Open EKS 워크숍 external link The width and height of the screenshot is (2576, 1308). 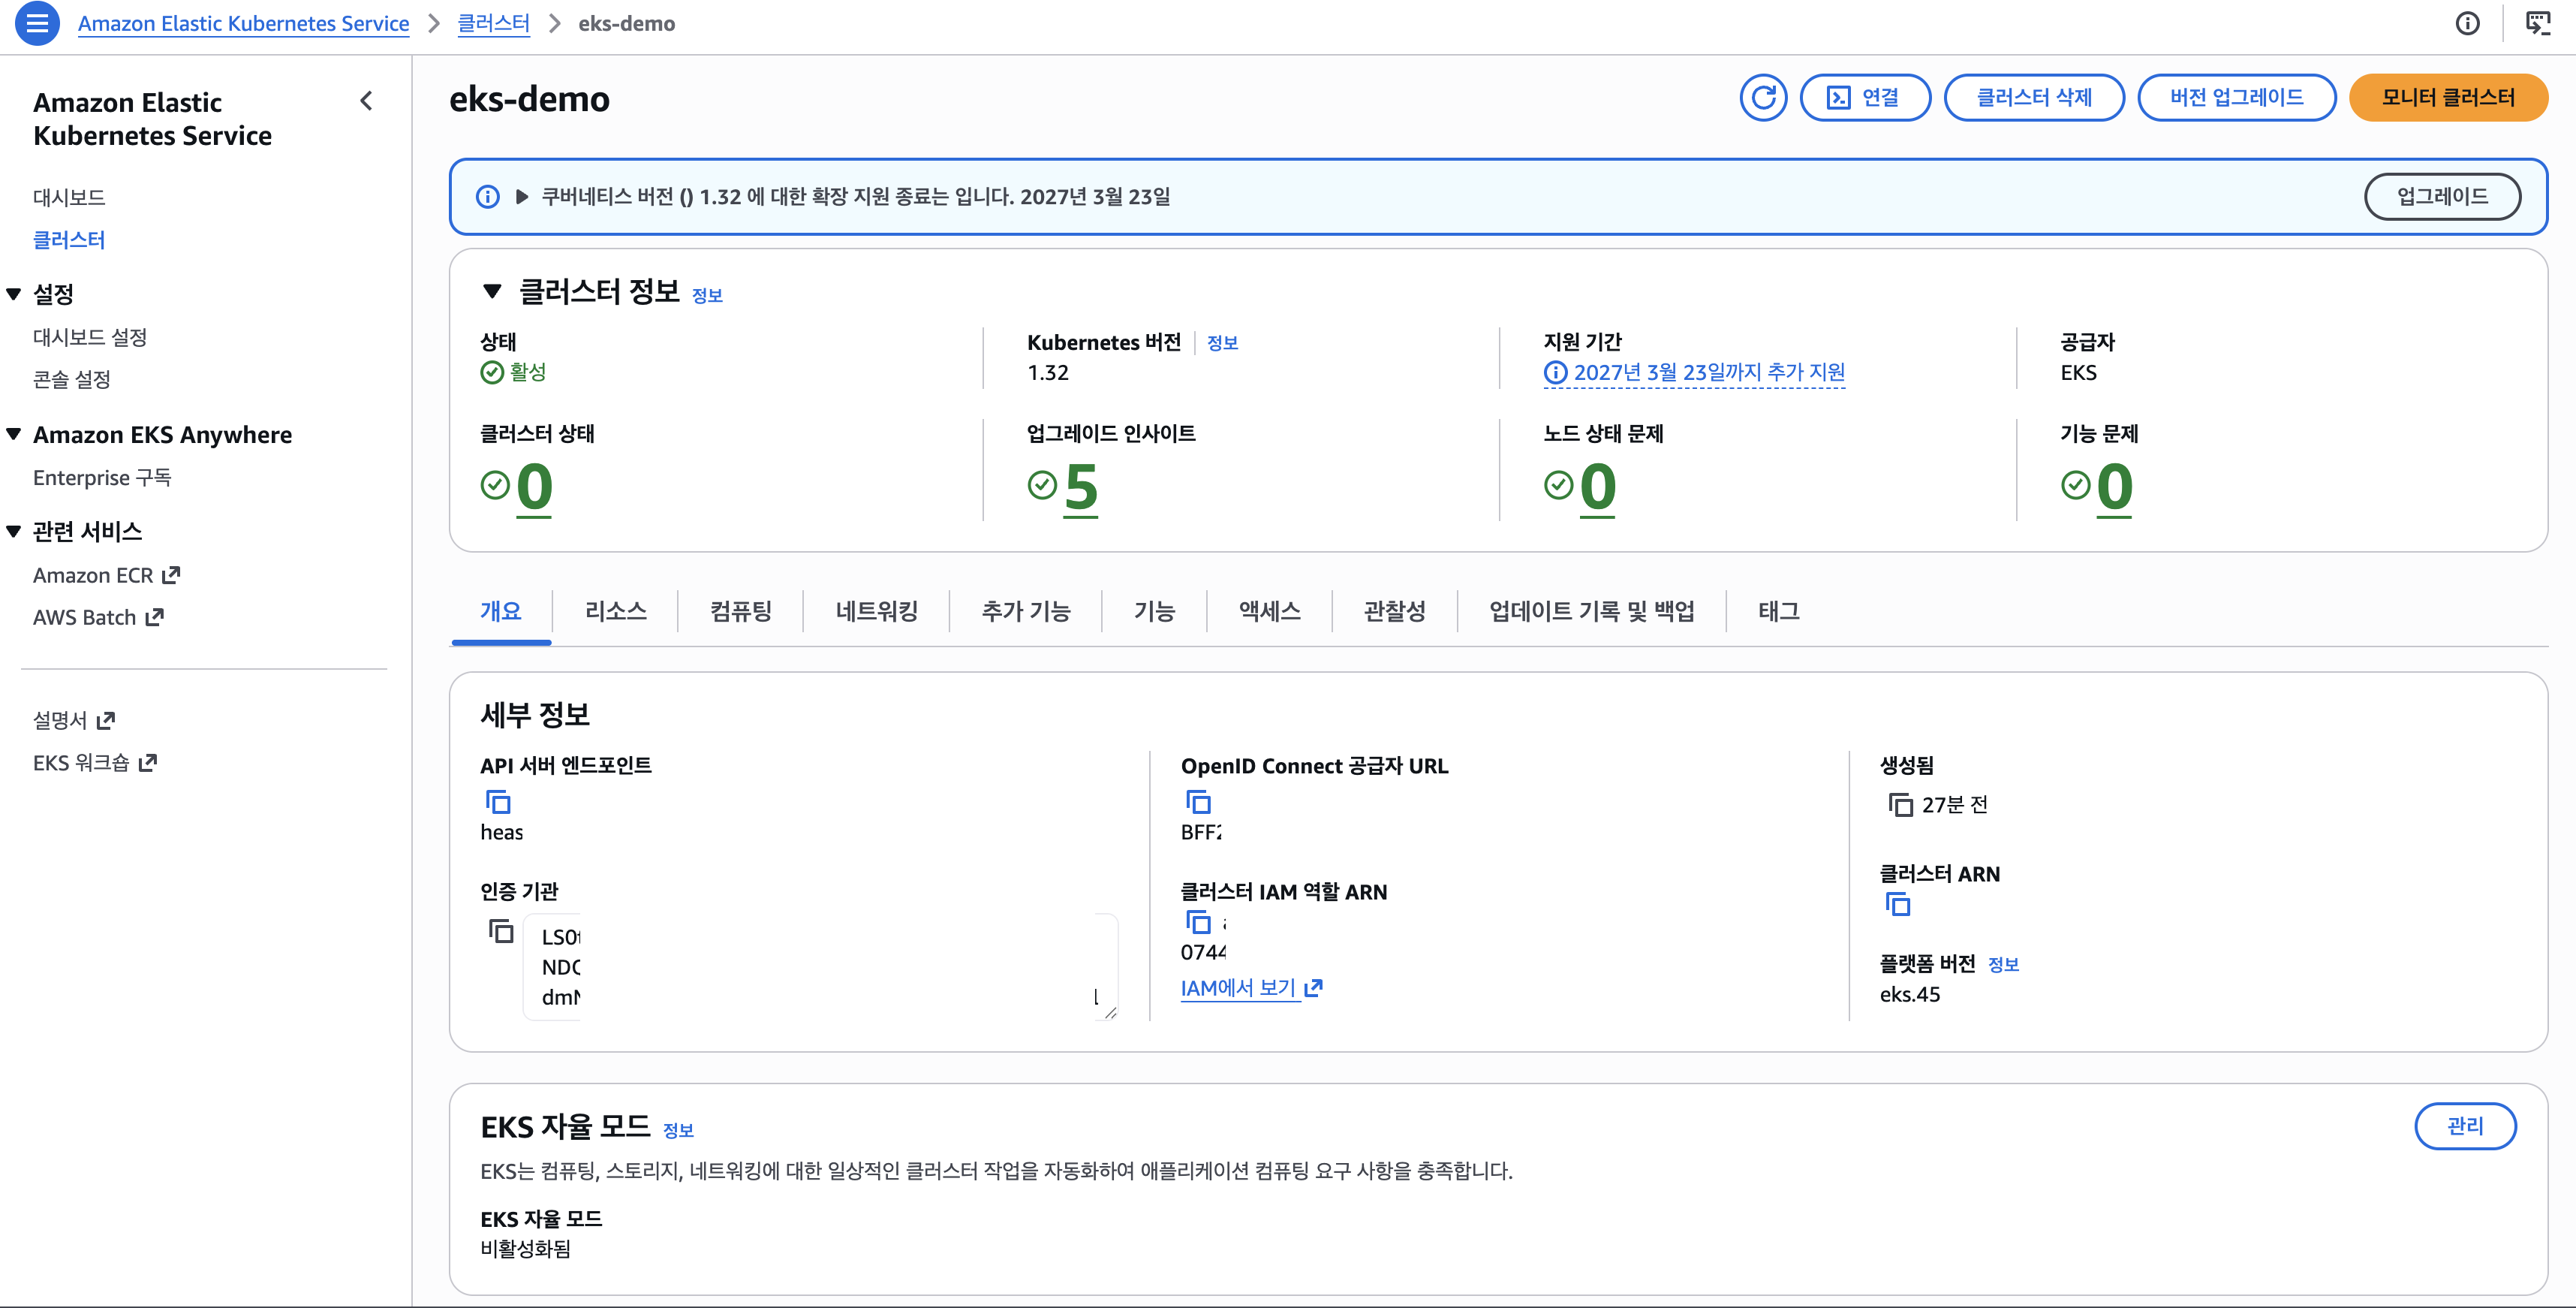click(x=95, y=763)
